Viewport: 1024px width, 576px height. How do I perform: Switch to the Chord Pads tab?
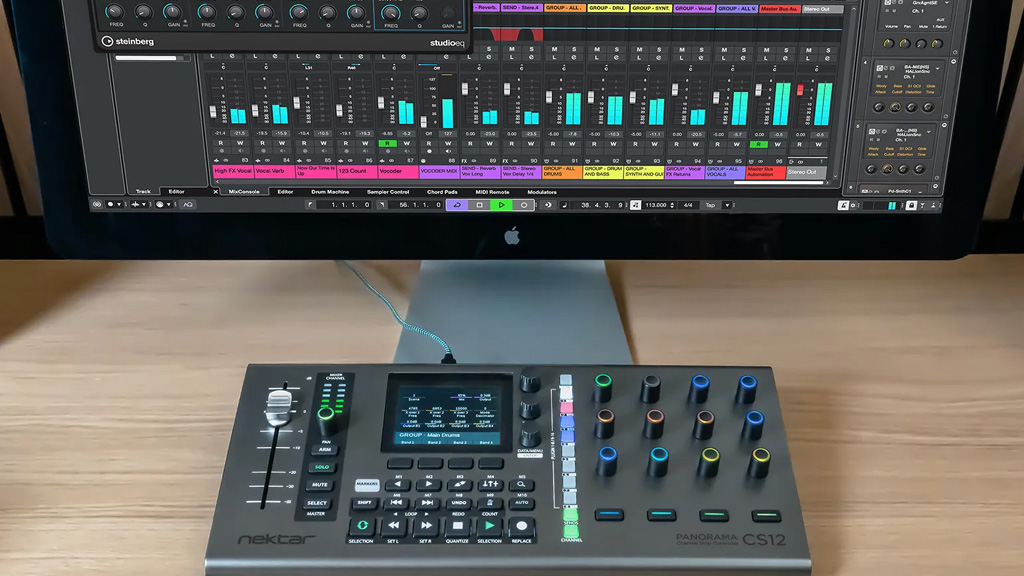pyautogui.click(x=442, y=192)
